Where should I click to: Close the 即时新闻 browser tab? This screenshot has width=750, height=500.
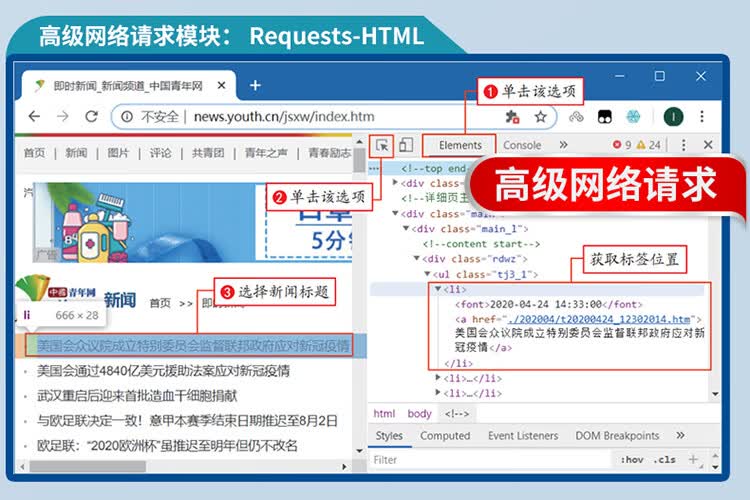221,86
